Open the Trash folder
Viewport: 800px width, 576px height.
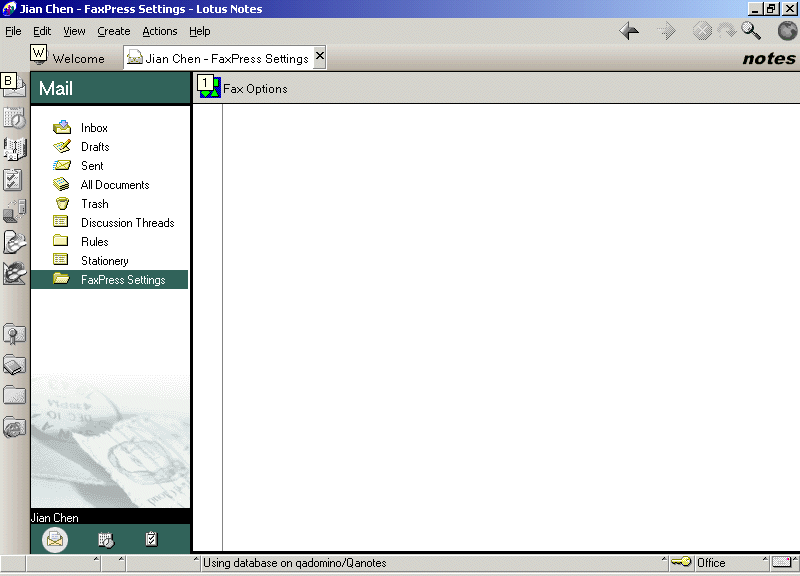point(94,204)
